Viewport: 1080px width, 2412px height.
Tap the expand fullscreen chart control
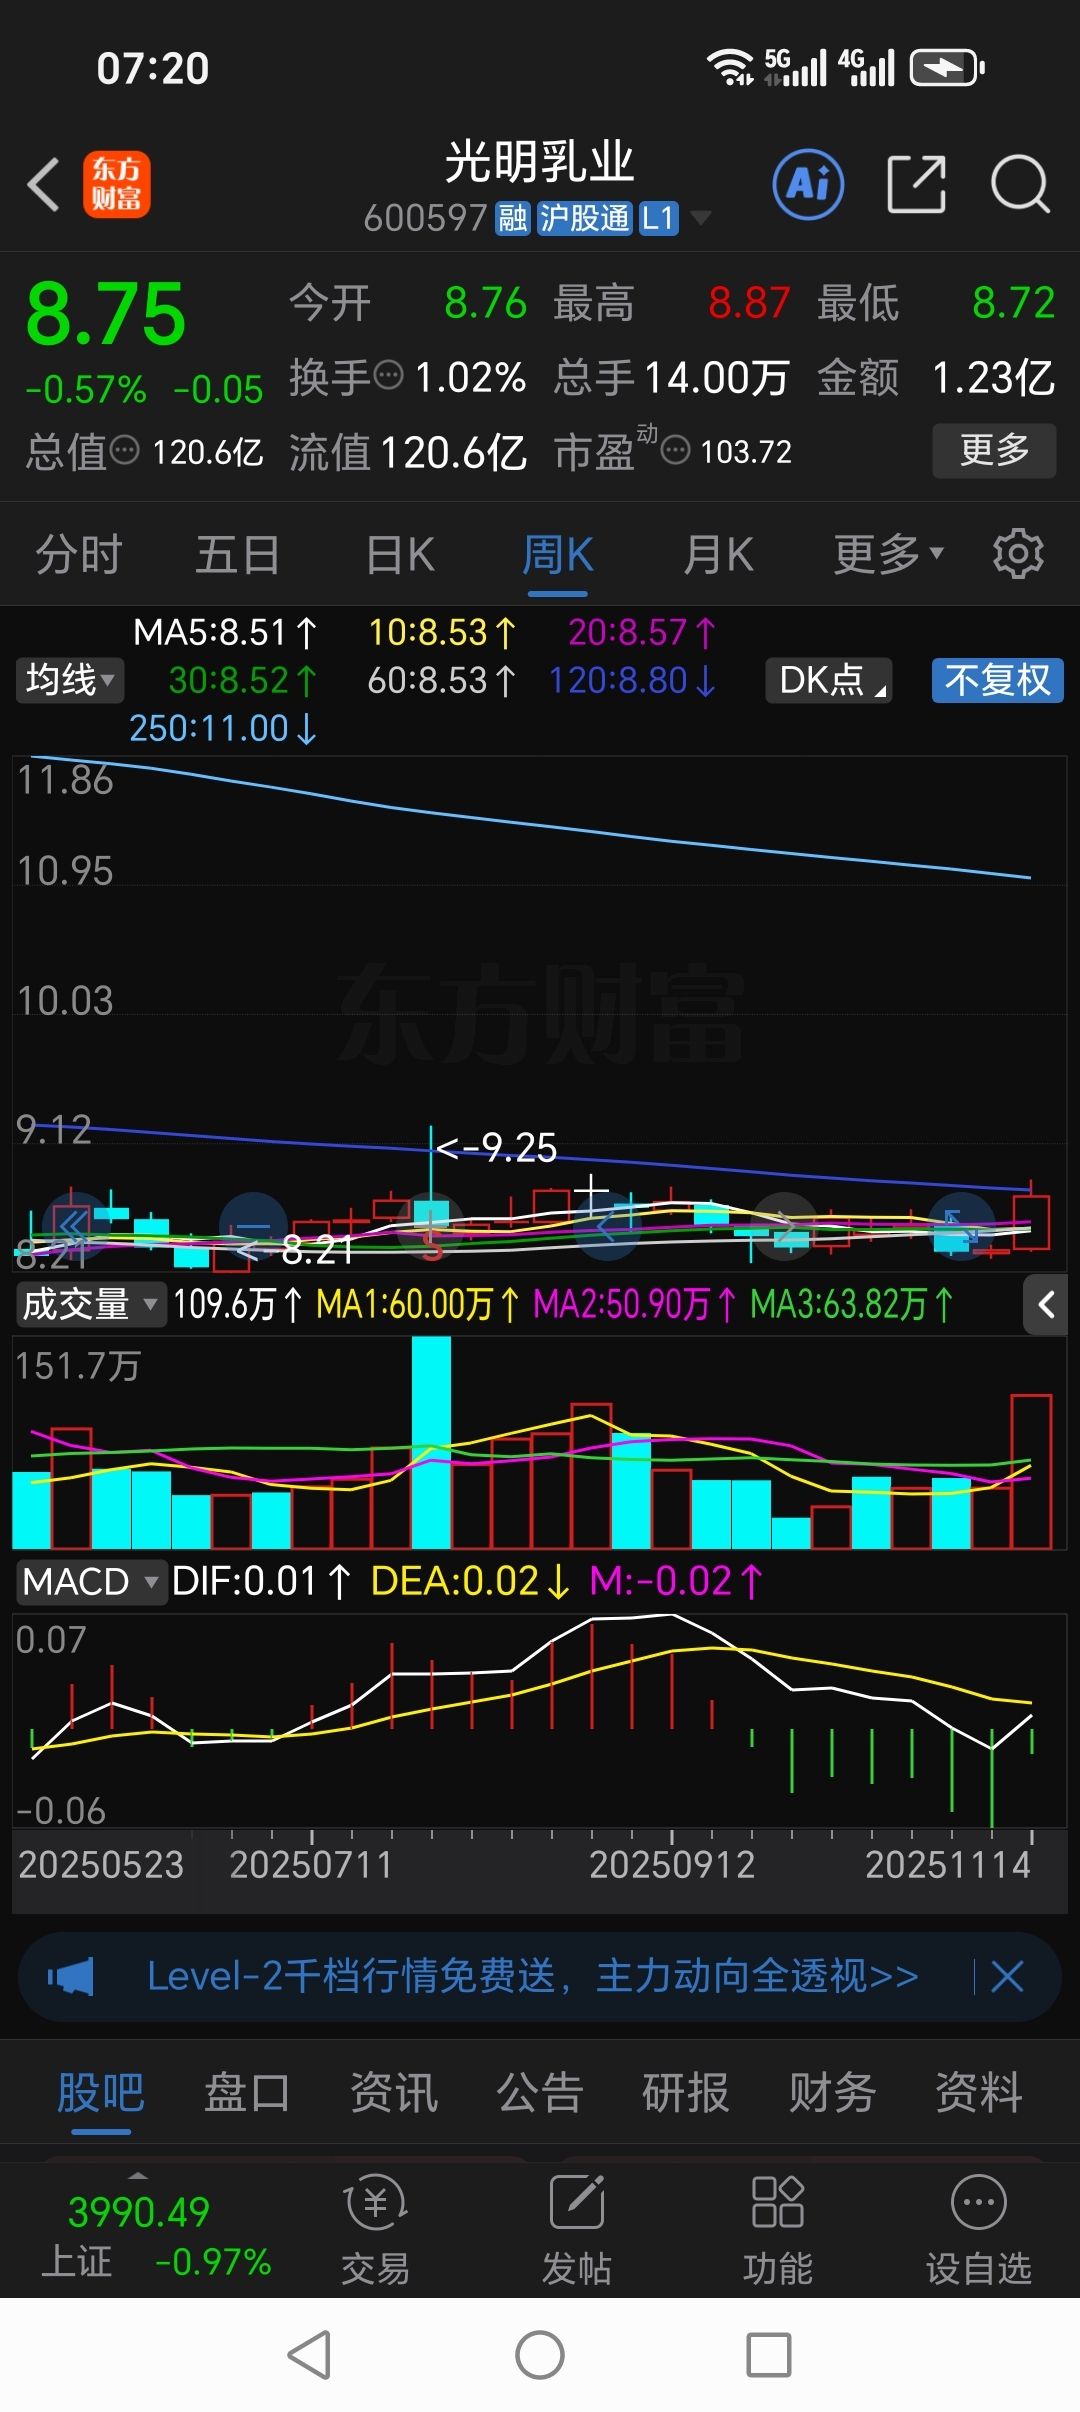point(961,1225)
